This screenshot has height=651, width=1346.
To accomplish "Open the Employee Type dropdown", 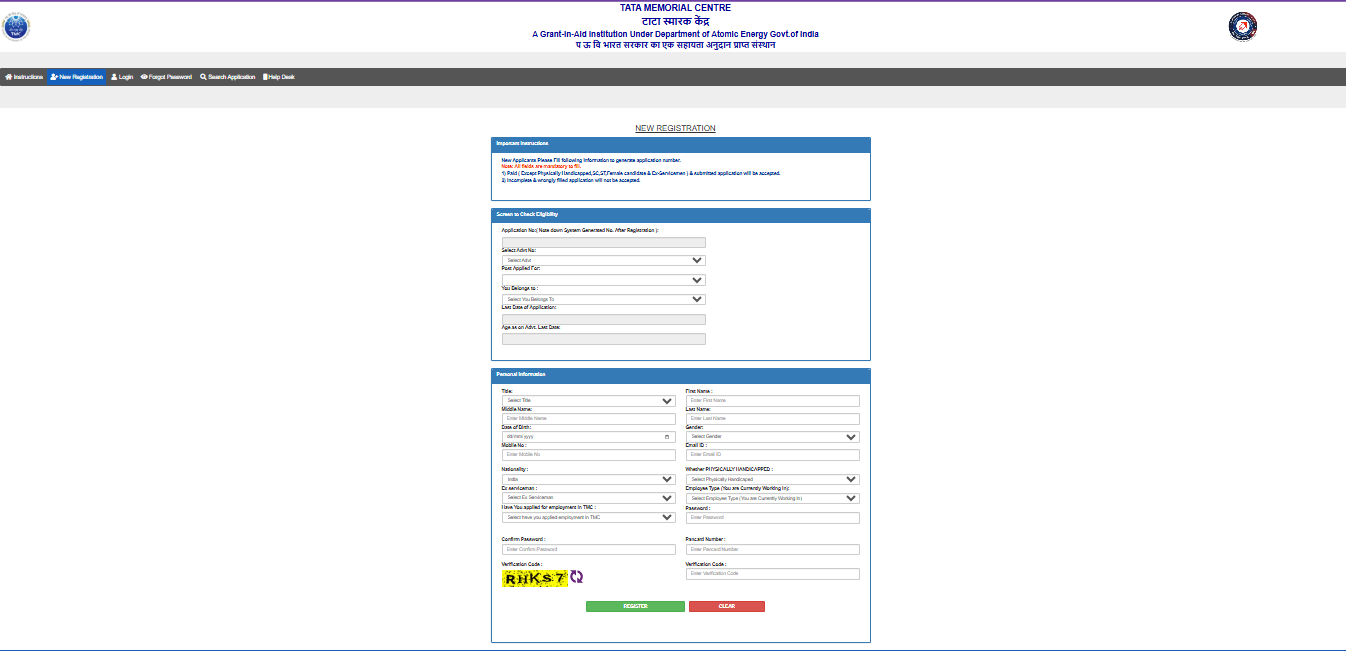I will click(x=773, y=497).
